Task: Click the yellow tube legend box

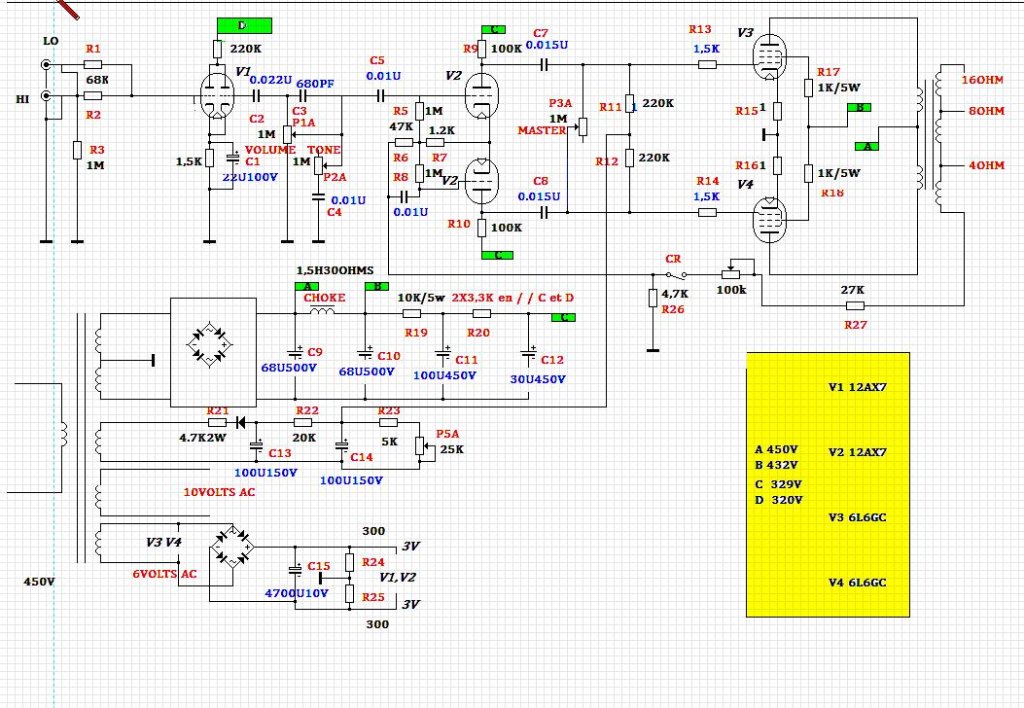Action: tap(828, 484)
